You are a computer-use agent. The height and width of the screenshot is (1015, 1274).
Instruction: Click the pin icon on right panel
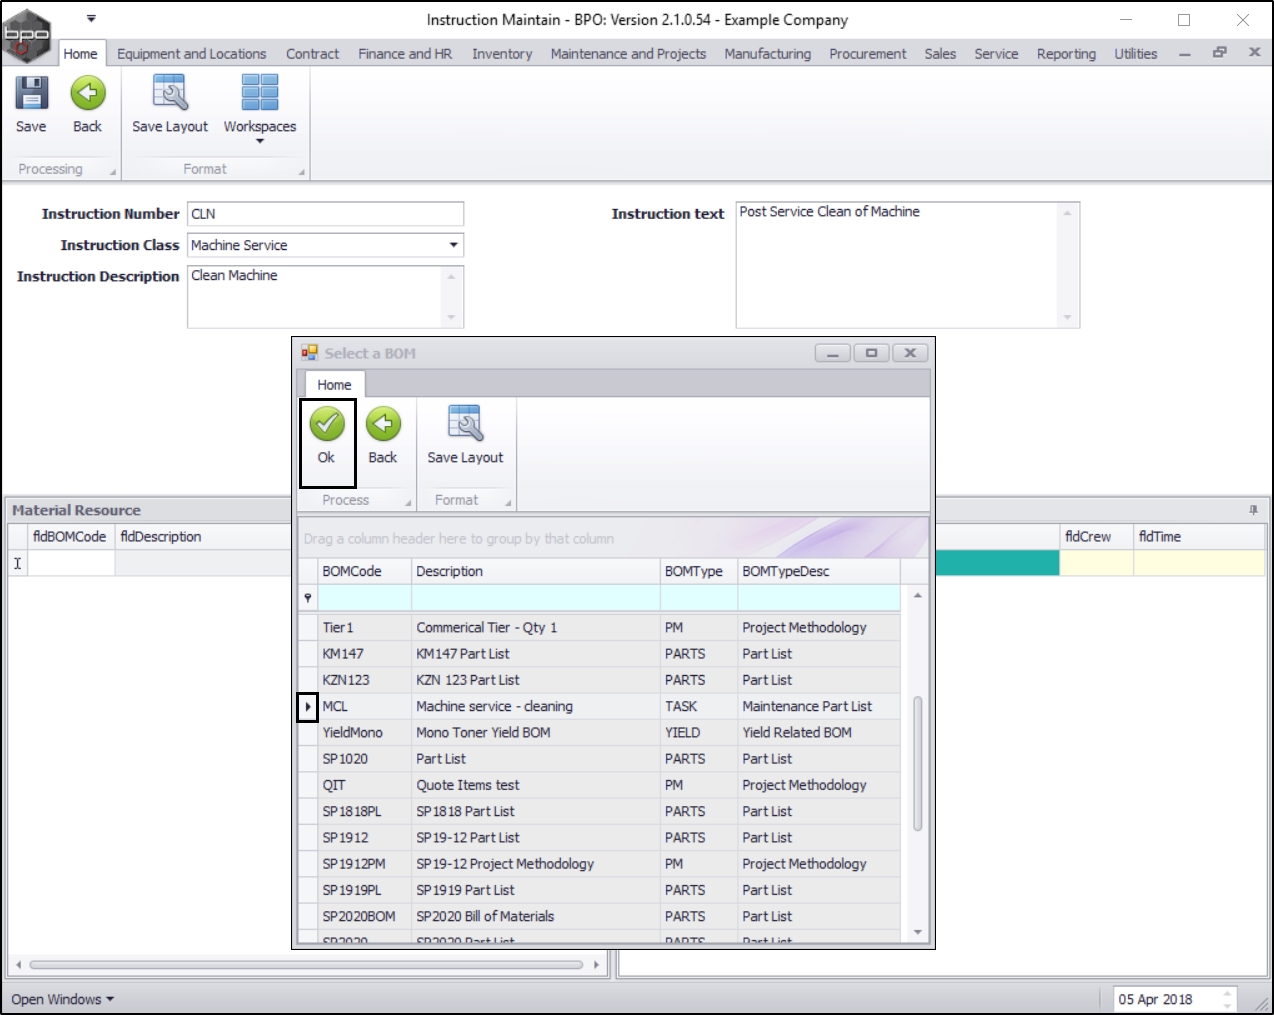[1253, 510]
